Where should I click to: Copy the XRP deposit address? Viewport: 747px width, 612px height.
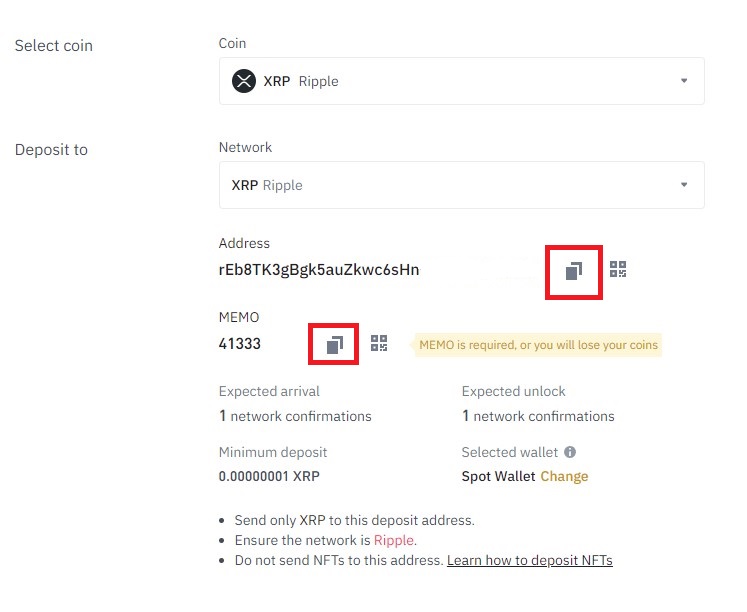coord(574,271)
